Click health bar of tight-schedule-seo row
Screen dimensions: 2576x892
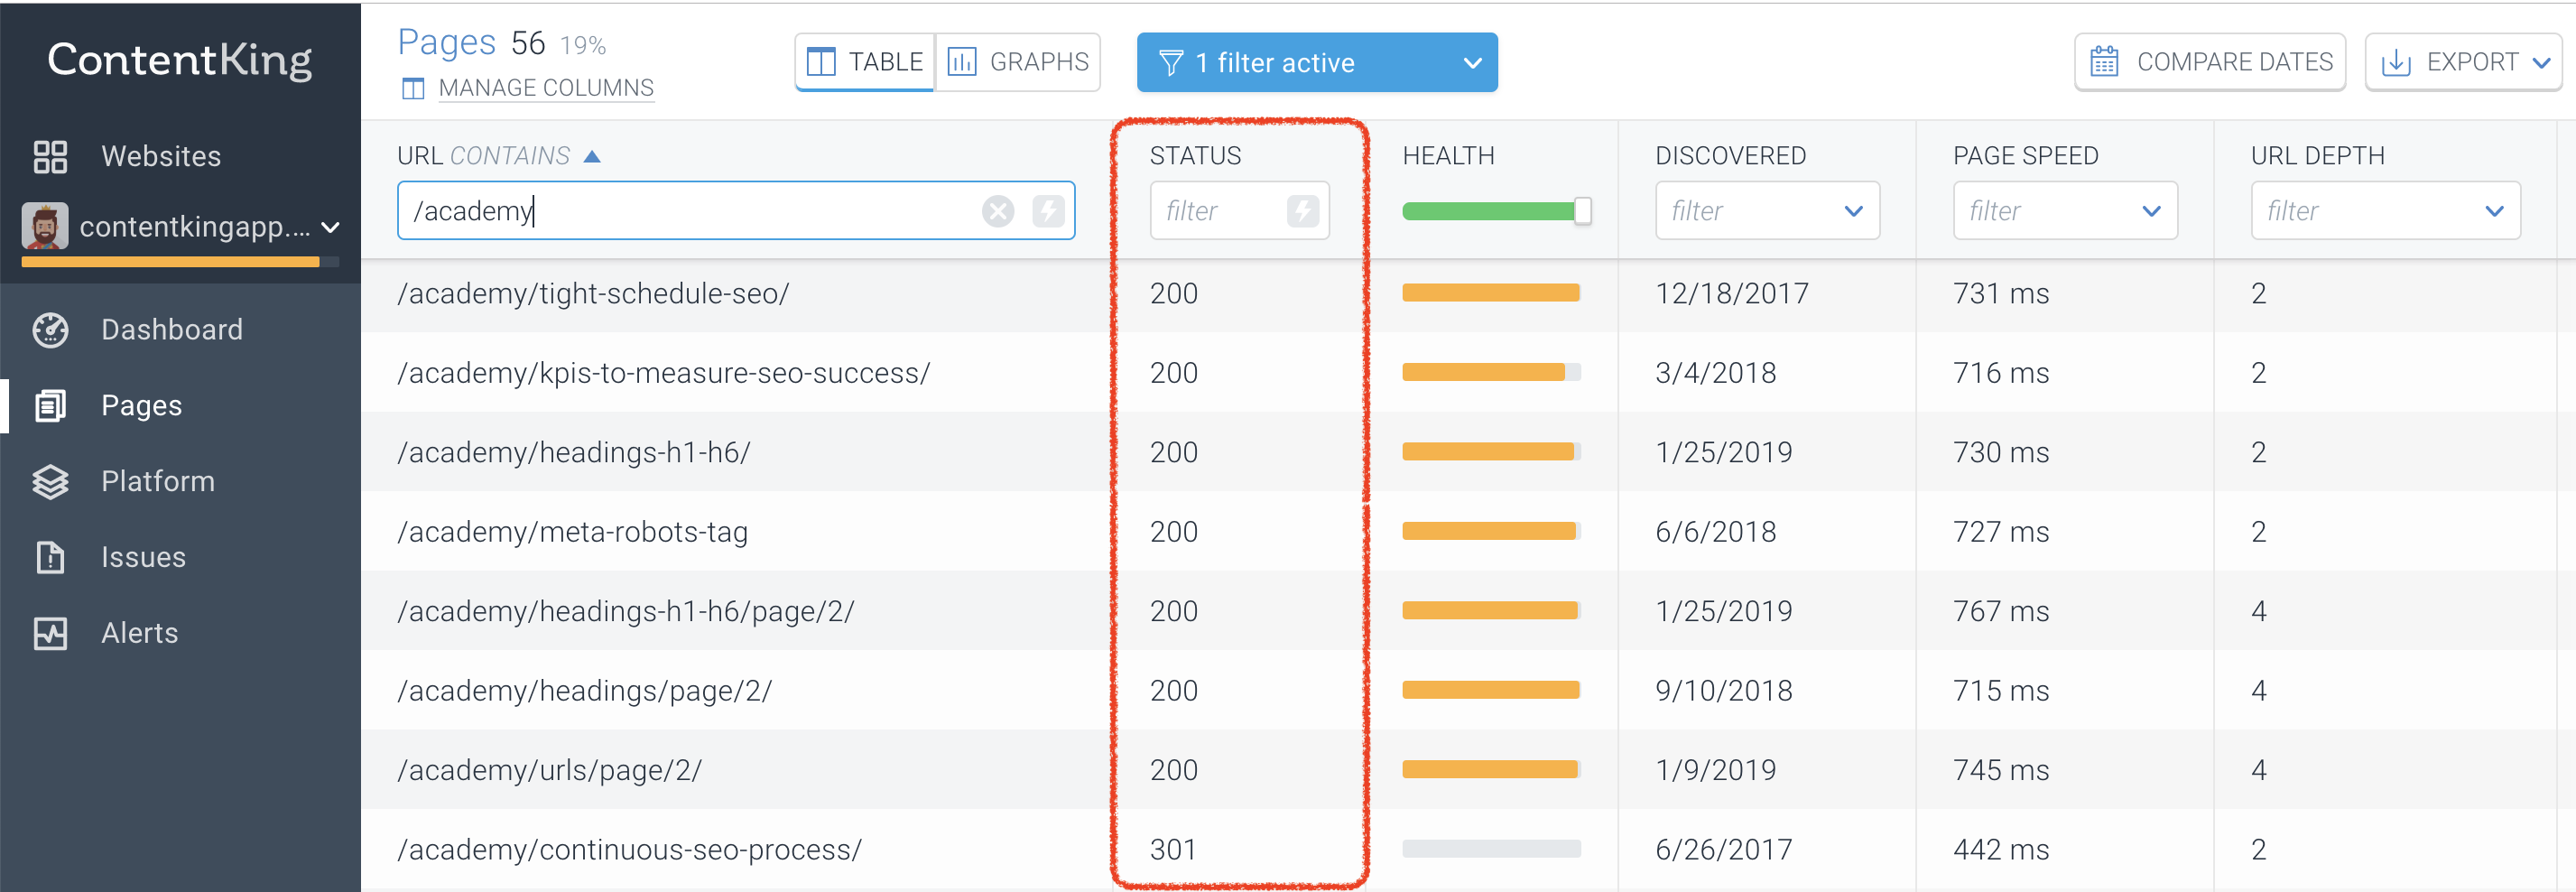pos(1491,293)
